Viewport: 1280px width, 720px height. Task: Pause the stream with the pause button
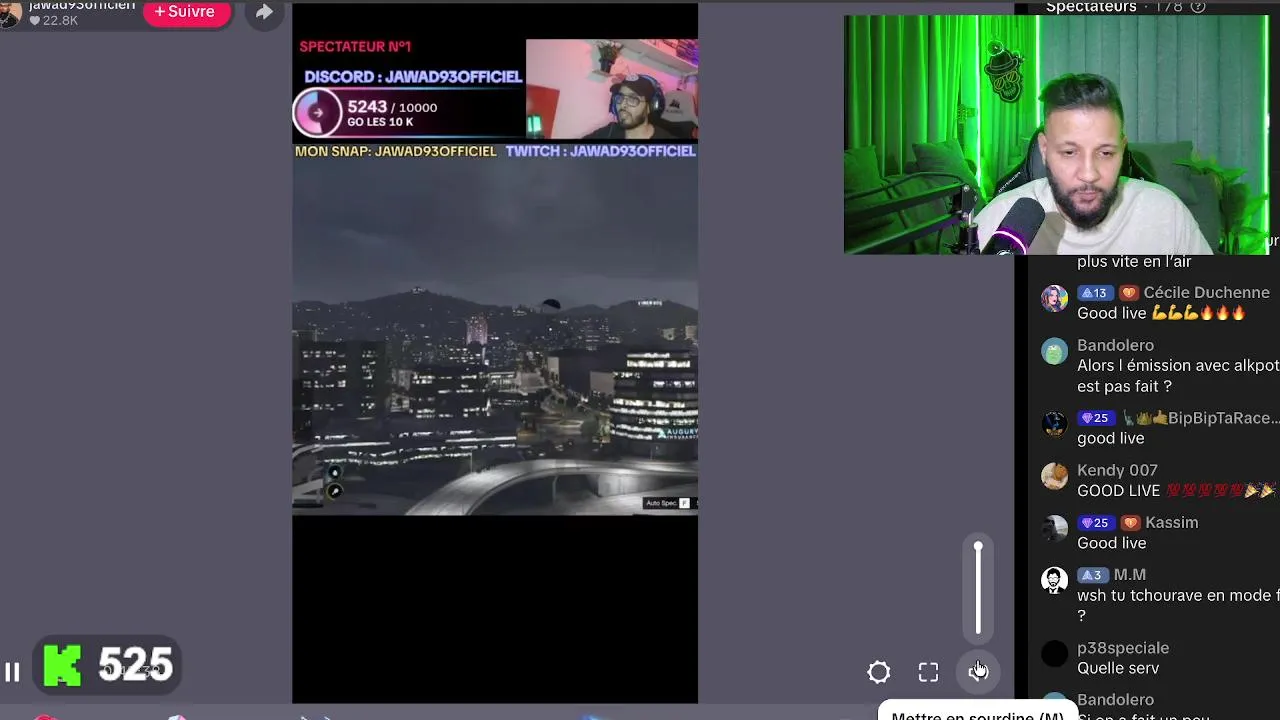[12, 672]
